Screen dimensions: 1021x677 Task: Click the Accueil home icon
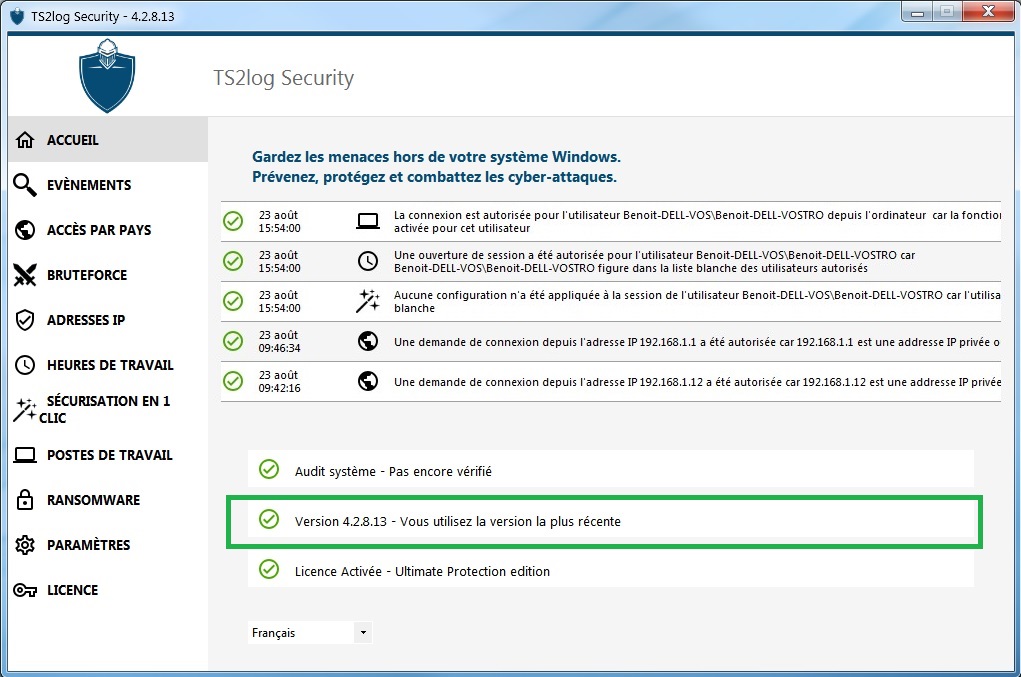25,140
